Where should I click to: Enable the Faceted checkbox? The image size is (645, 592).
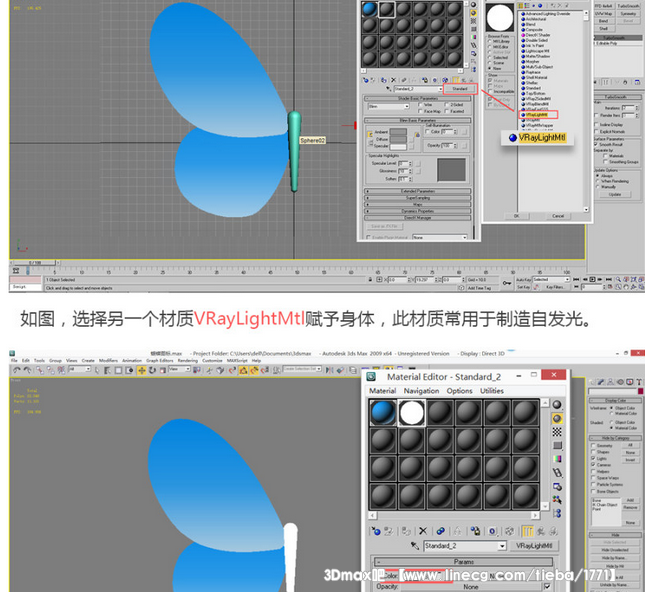[446, 111]
